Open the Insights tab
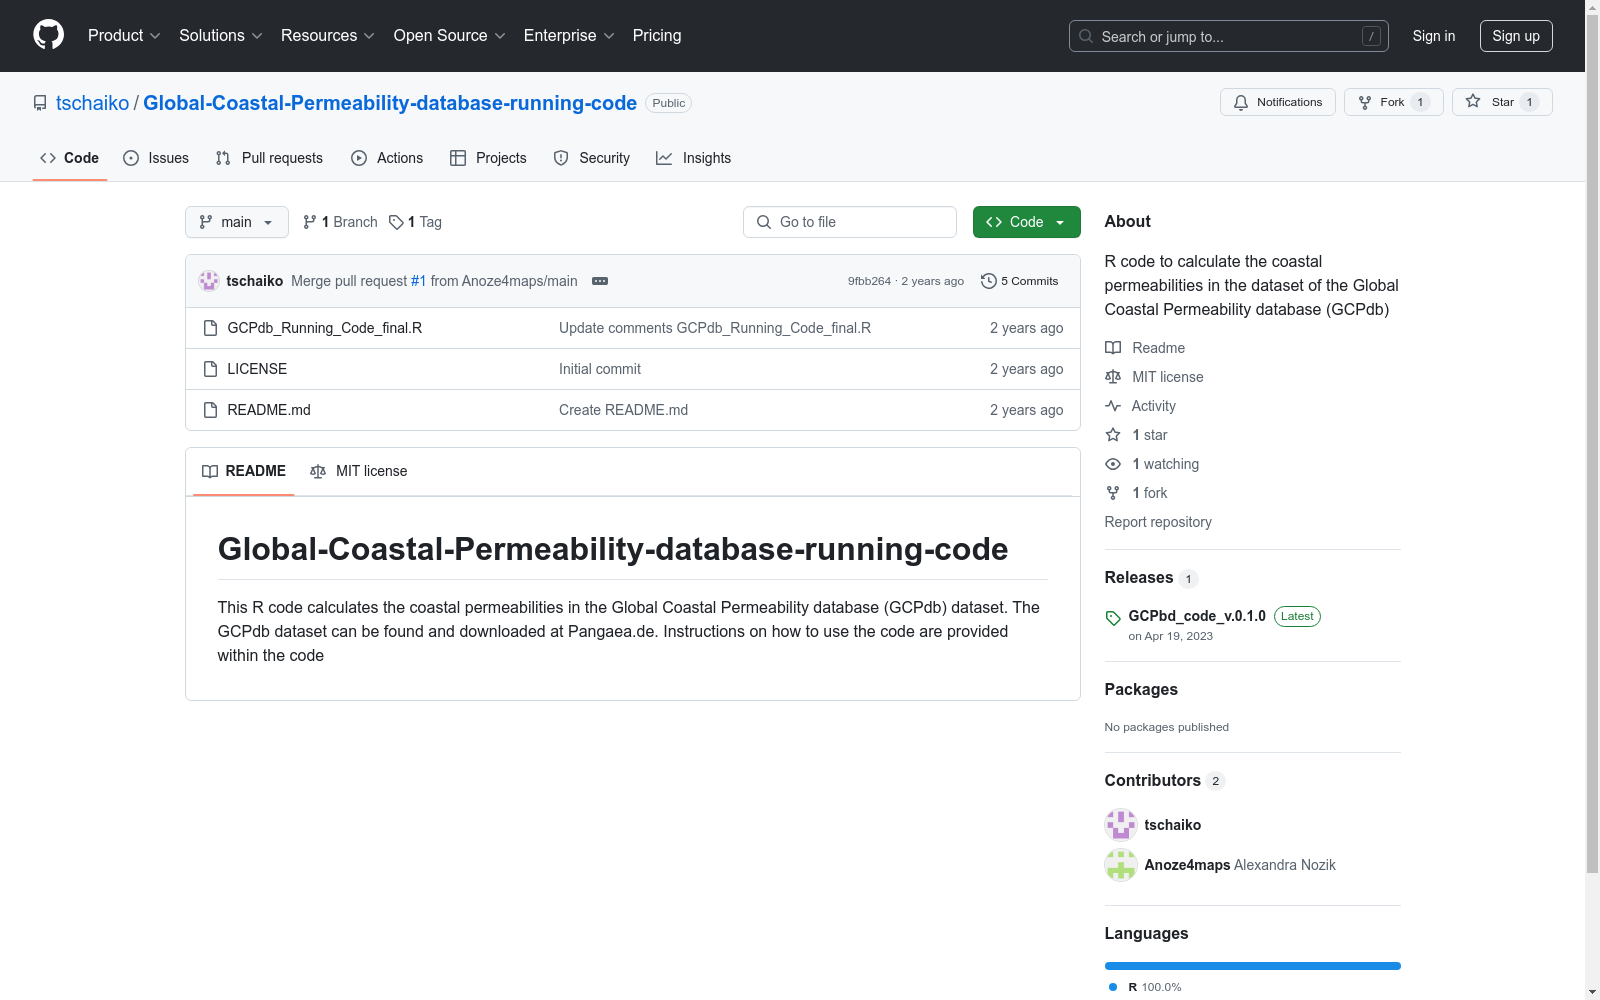The width and height of the screenshot is (1600, 1000). (694, 158)
